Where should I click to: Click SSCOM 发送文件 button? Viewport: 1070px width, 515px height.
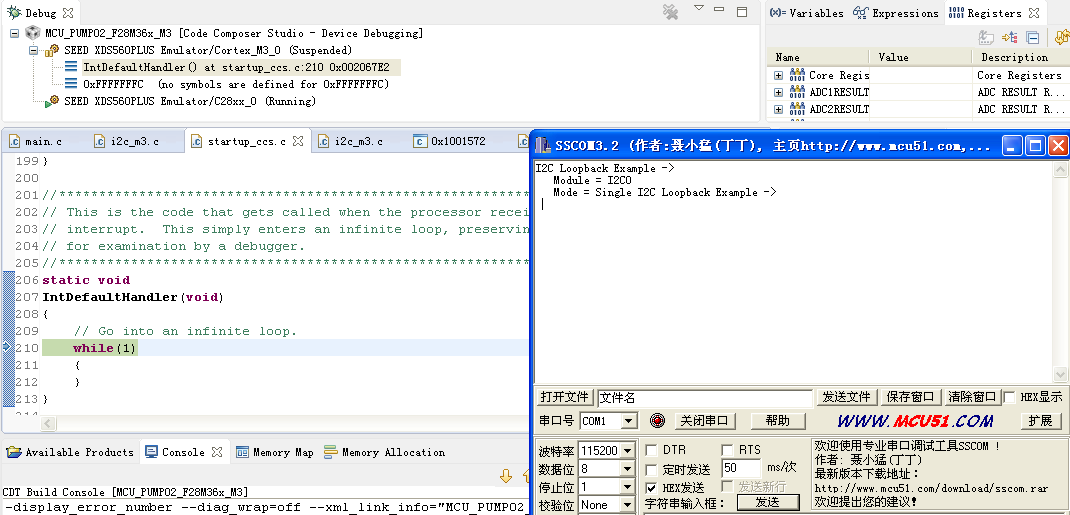pyautogui.click(x=846, y=397)
